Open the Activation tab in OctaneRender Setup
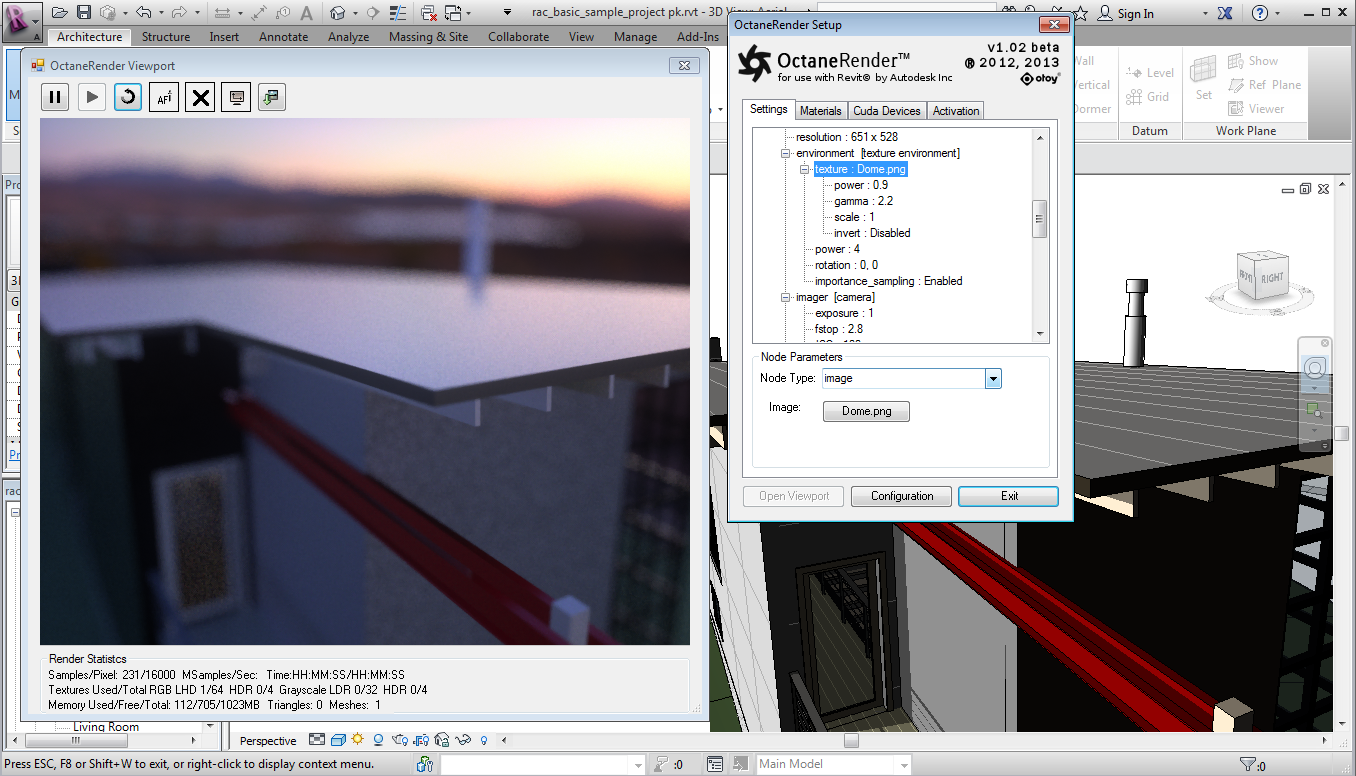 pyautogui.click(x=956, y=111)
